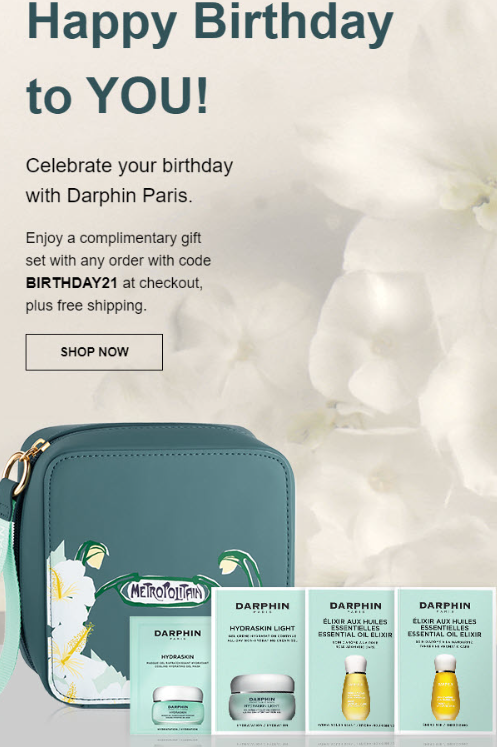Click the yellow elixir bottle on rightmost sachet

click(446, 687)
